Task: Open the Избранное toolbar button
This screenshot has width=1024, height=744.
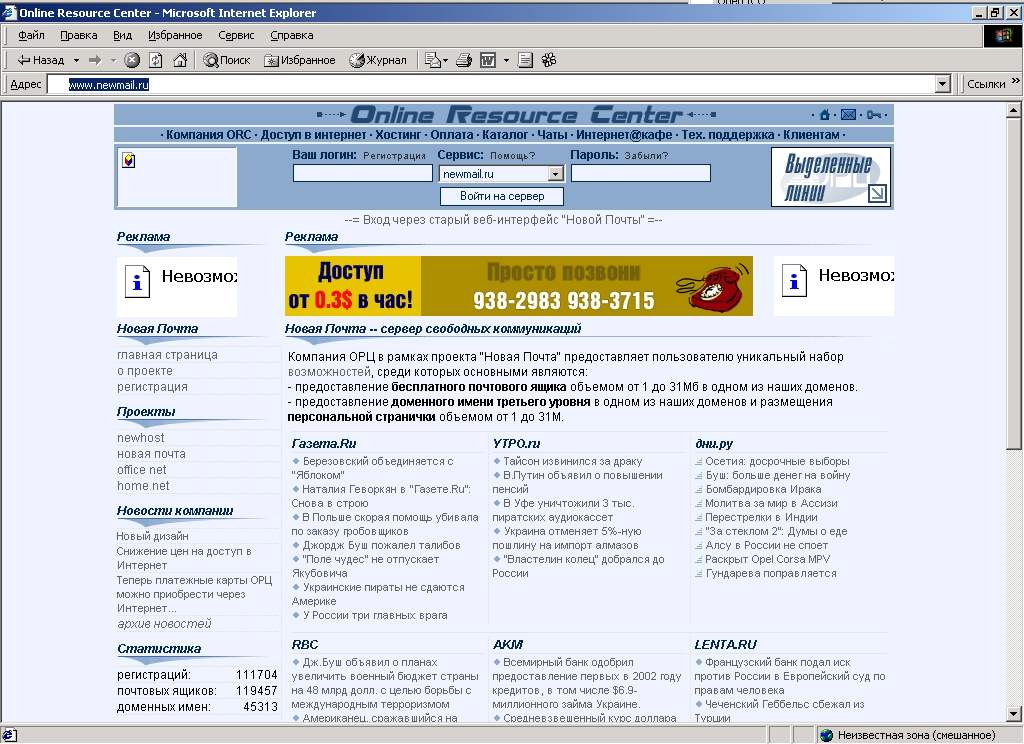Action: coord(300,60)
